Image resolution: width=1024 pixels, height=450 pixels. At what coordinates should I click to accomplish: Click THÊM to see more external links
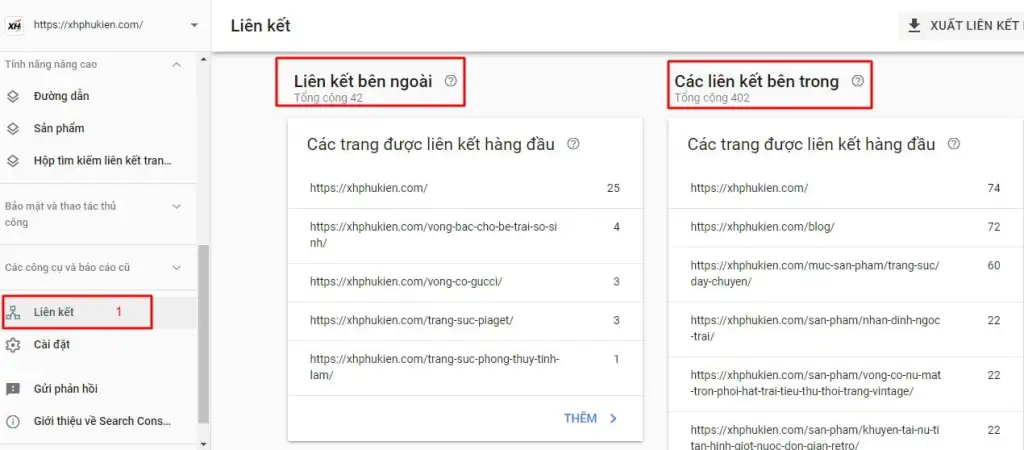591,418
